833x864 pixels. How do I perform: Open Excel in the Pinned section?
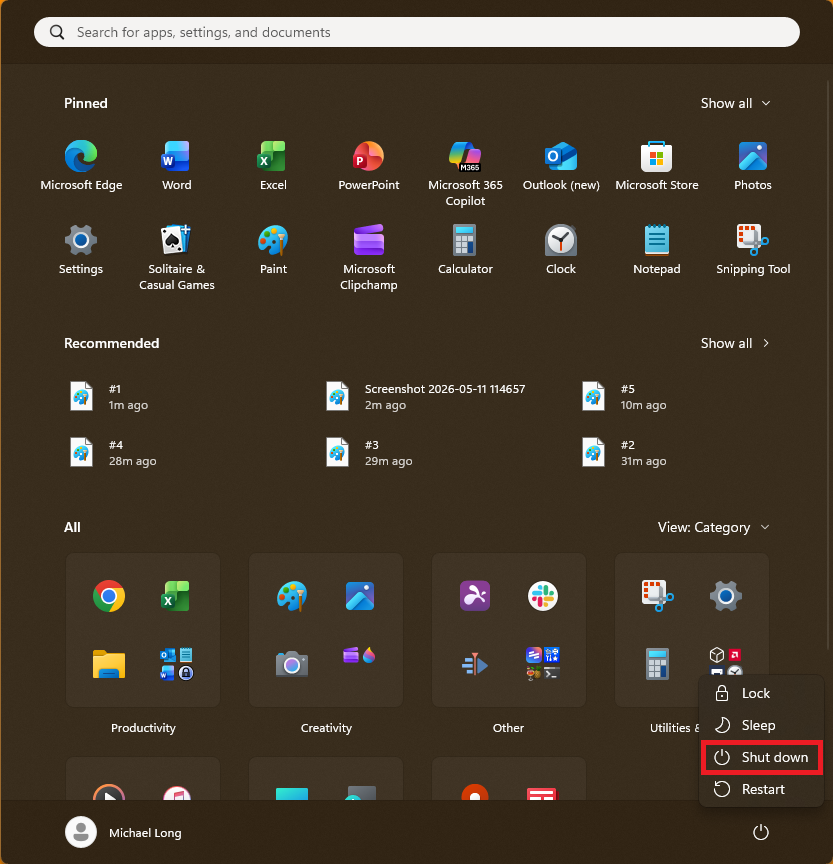pyautogui.click(x=273, y=166)
